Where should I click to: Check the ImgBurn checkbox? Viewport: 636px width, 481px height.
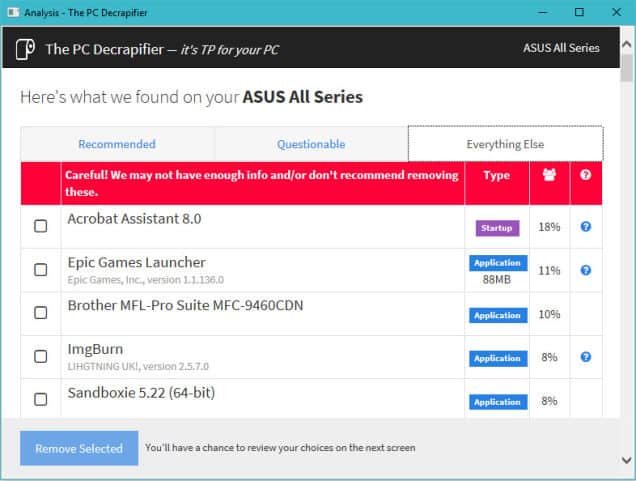tap(41, 356)
